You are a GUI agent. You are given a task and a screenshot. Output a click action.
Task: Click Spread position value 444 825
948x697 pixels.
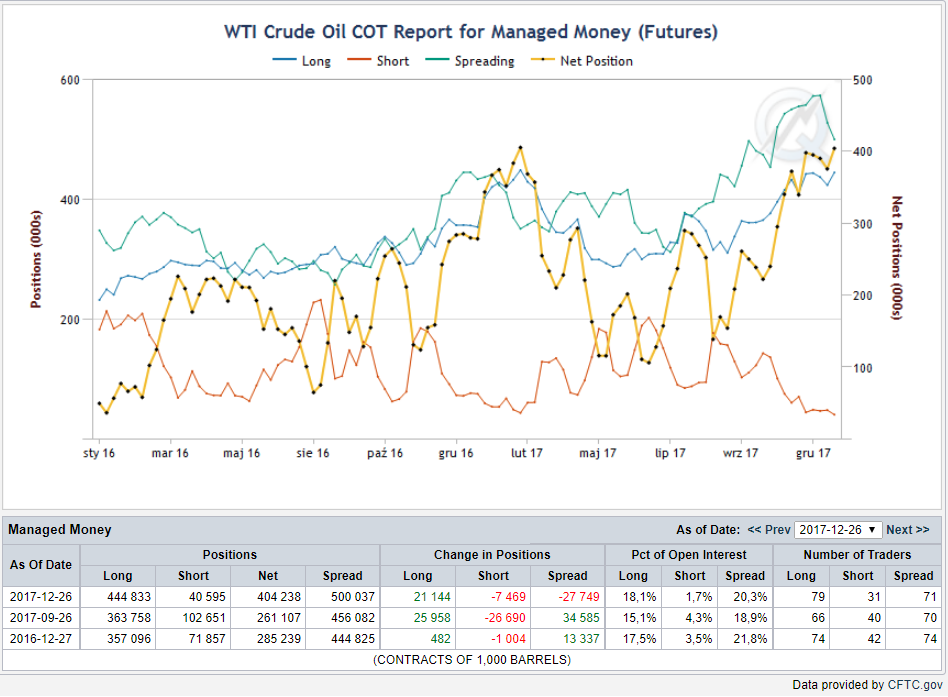(352, 639)
